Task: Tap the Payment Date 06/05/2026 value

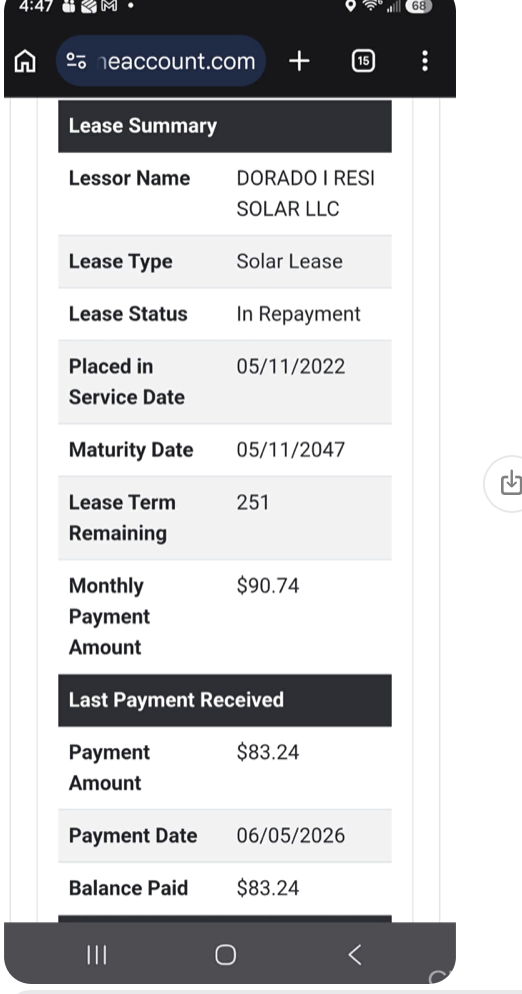Action: [x=290, y=836]
